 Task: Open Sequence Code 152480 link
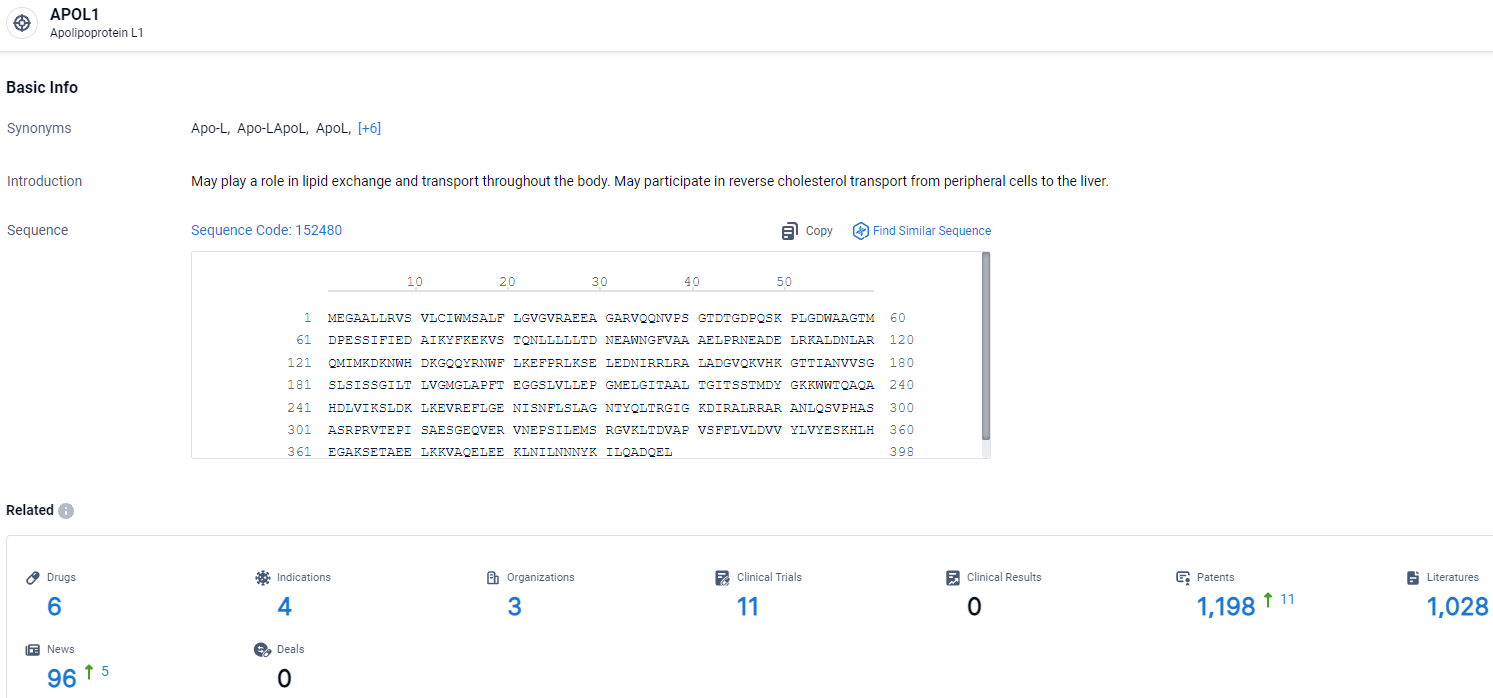(266, 230)
